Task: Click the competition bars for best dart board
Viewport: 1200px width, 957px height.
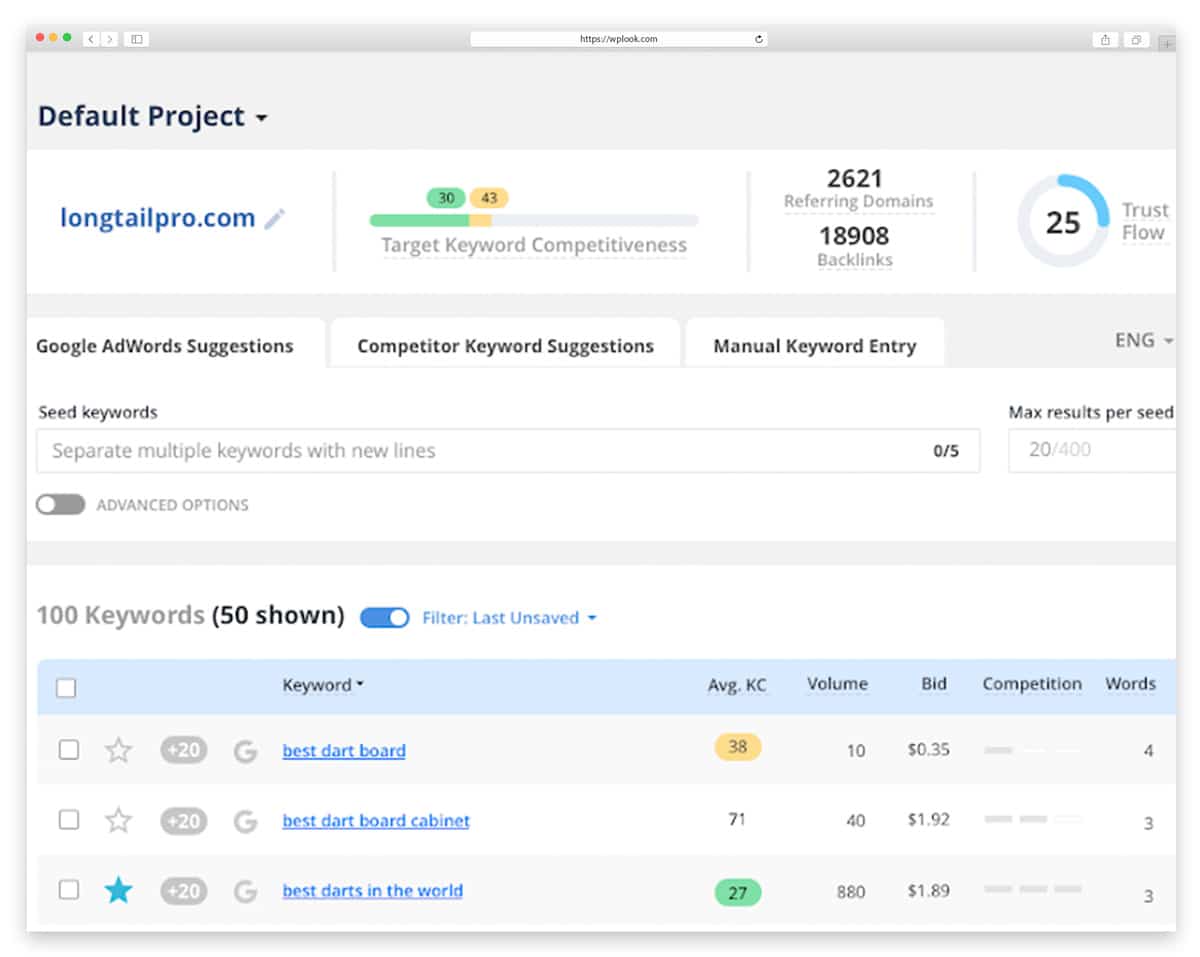Action: click(x=1033, y=750)
